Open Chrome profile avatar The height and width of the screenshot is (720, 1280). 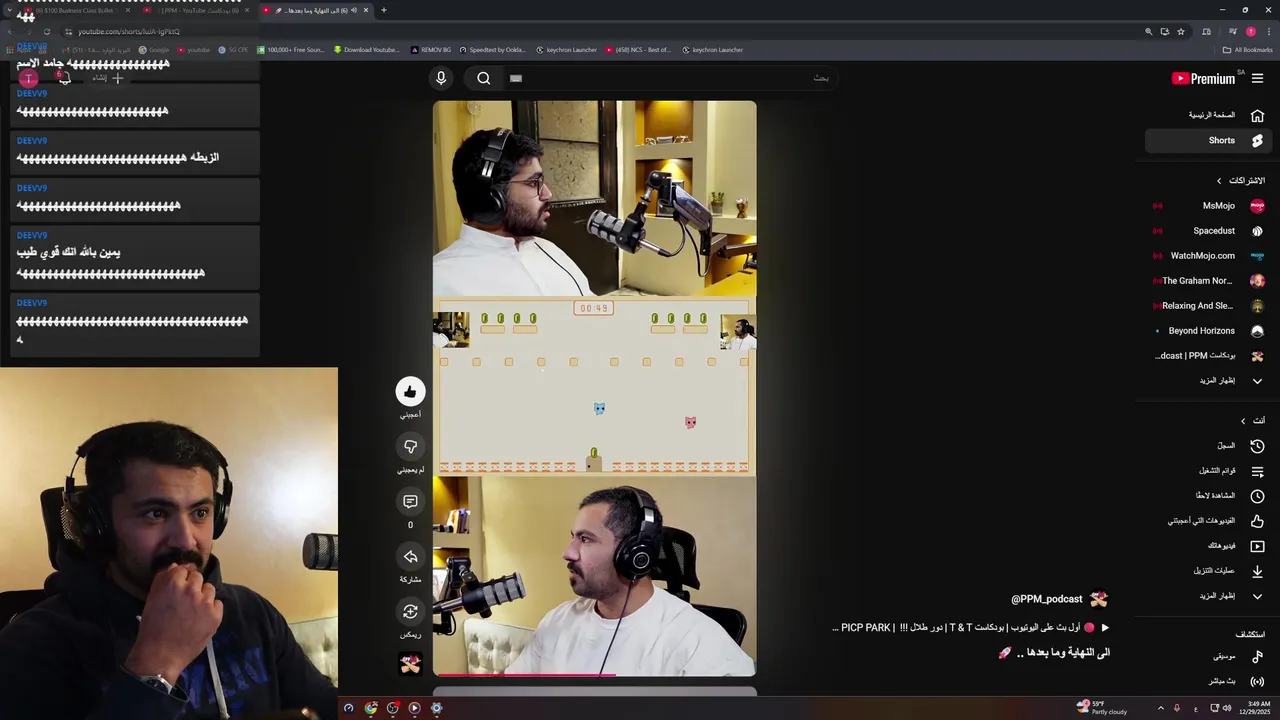(1250, 31)
